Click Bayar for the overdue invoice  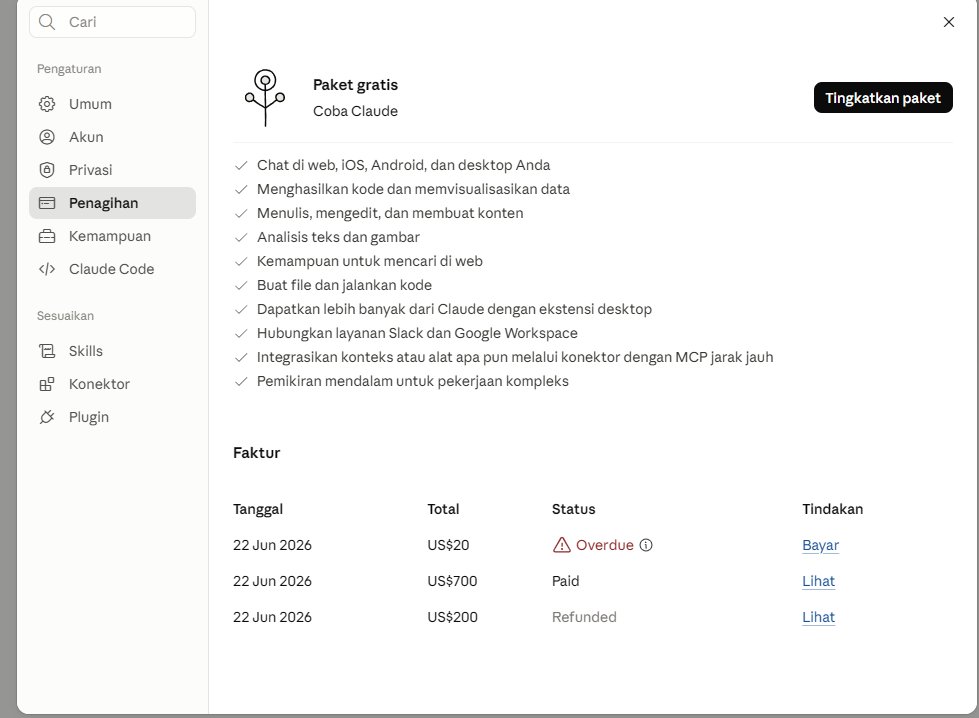pyautogui.click(x=820, y=545)
